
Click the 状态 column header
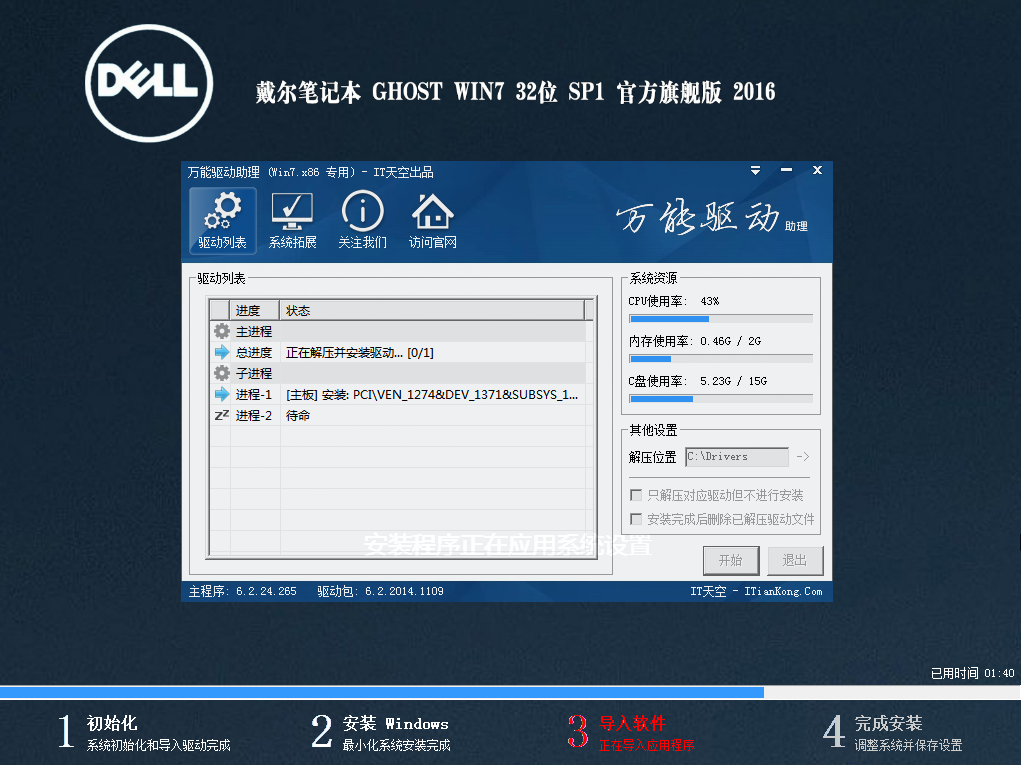pos(432,311)
